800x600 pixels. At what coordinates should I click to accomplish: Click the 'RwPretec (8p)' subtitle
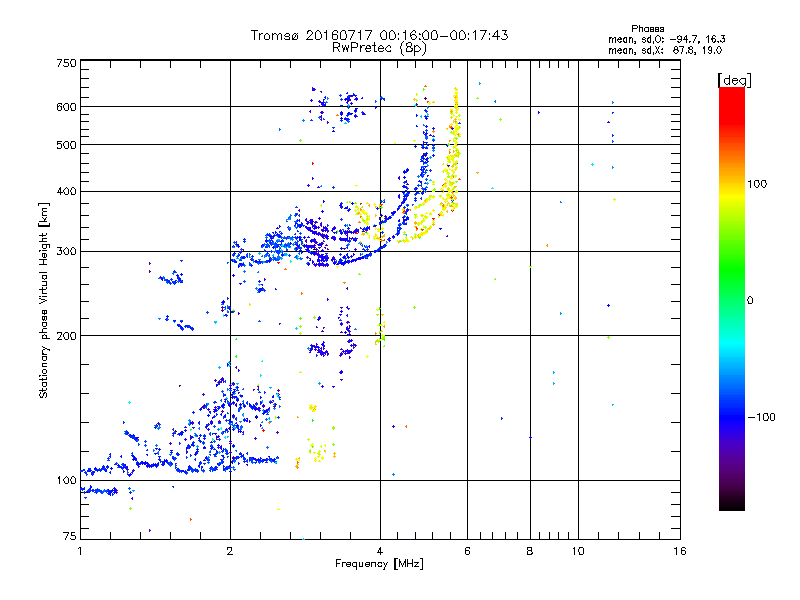(x=379, y=48)
